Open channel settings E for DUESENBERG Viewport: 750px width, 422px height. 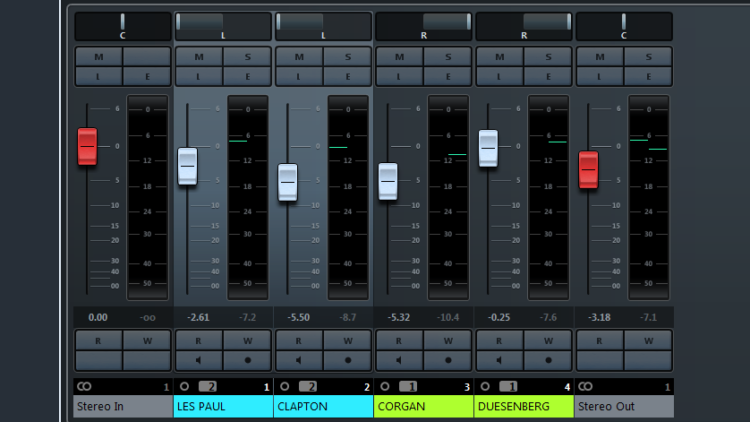point(548,76)
